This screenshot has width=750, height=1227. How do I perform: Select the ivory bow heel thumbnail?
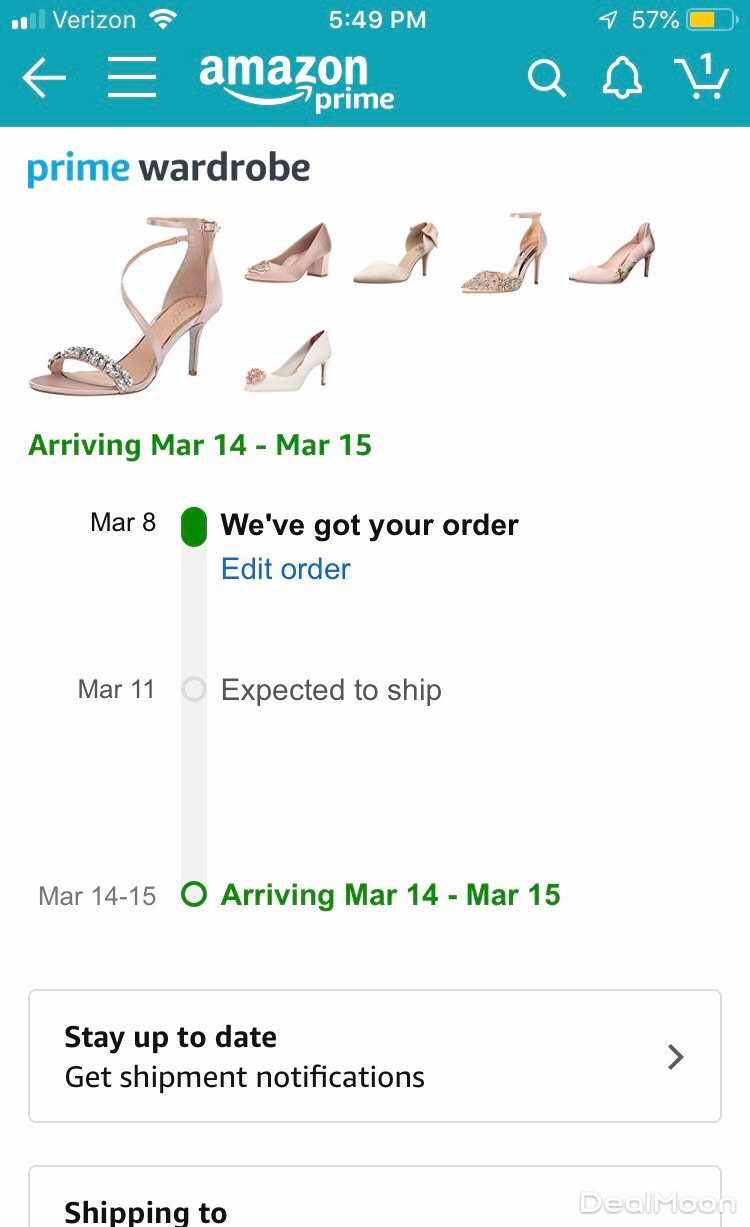[x=397, y=254]
